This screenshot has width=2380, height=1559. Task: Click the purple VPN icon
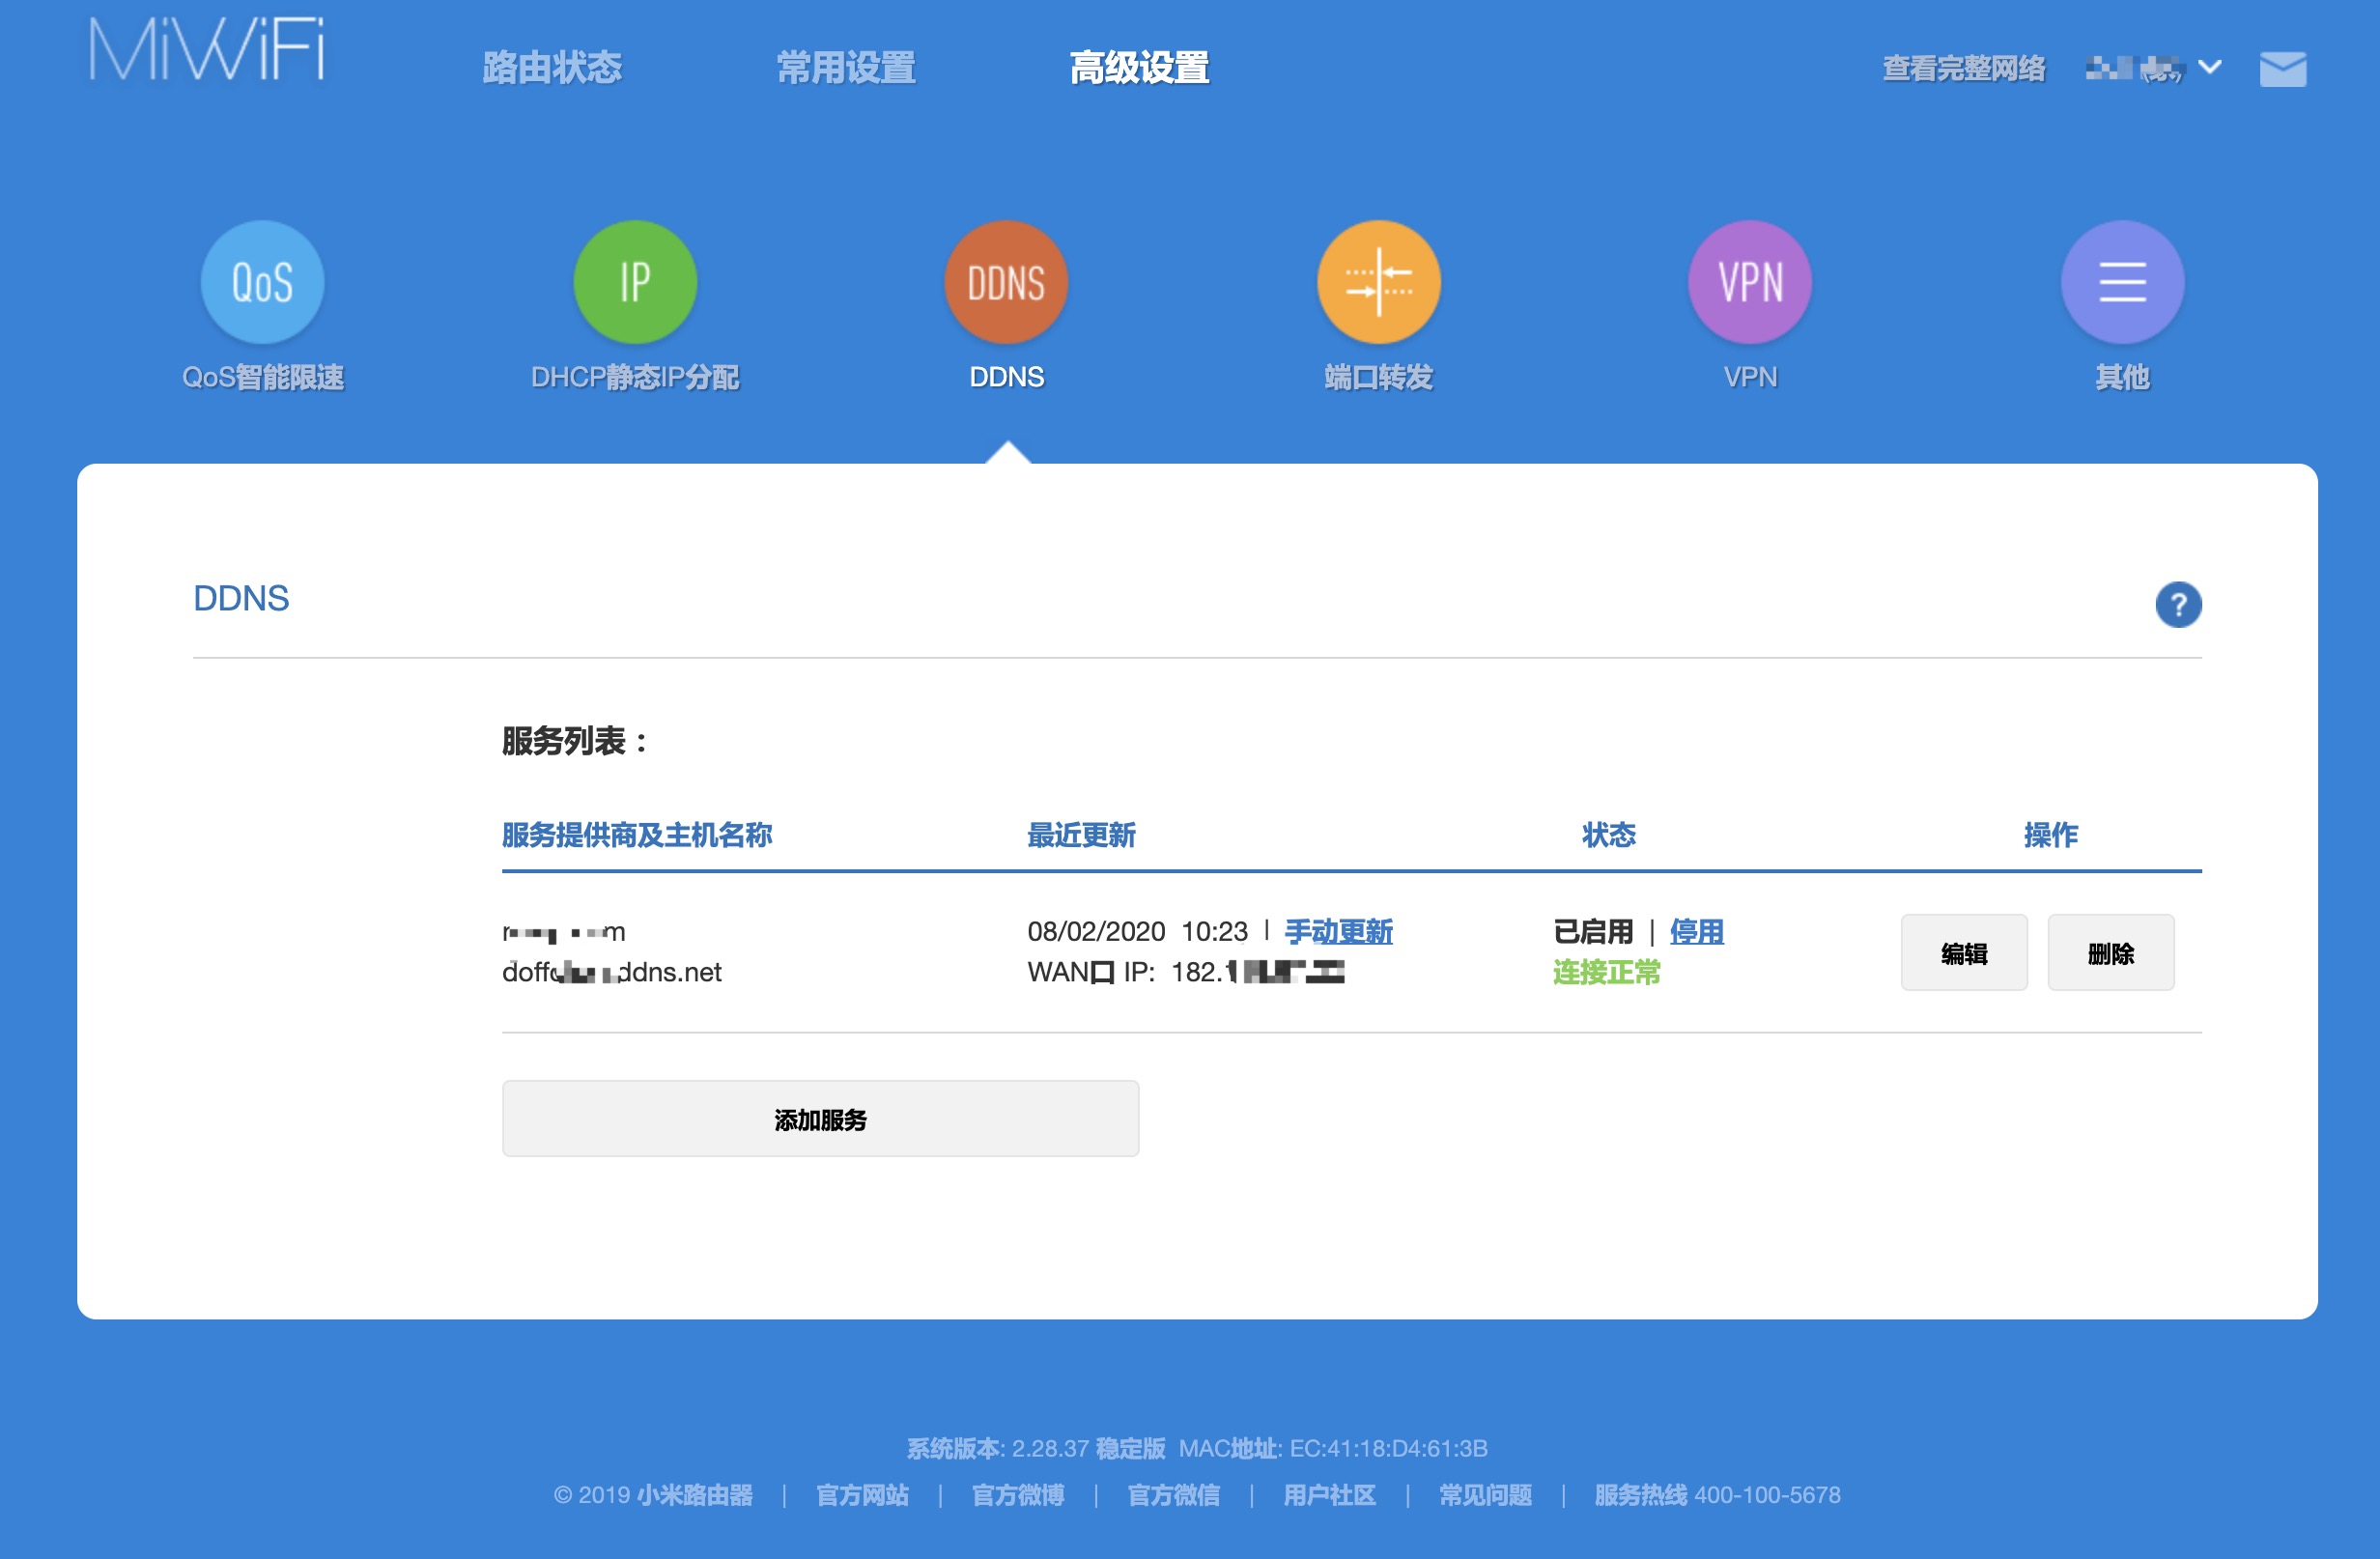1750,282
